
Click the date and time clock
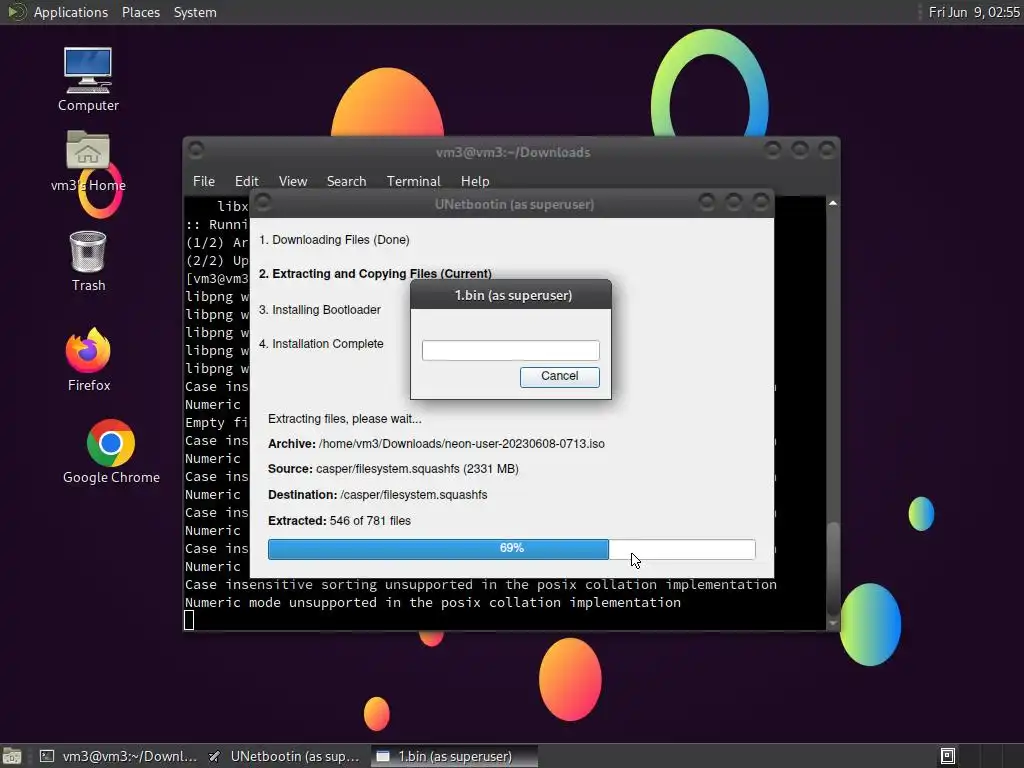(x=974, y=12)
